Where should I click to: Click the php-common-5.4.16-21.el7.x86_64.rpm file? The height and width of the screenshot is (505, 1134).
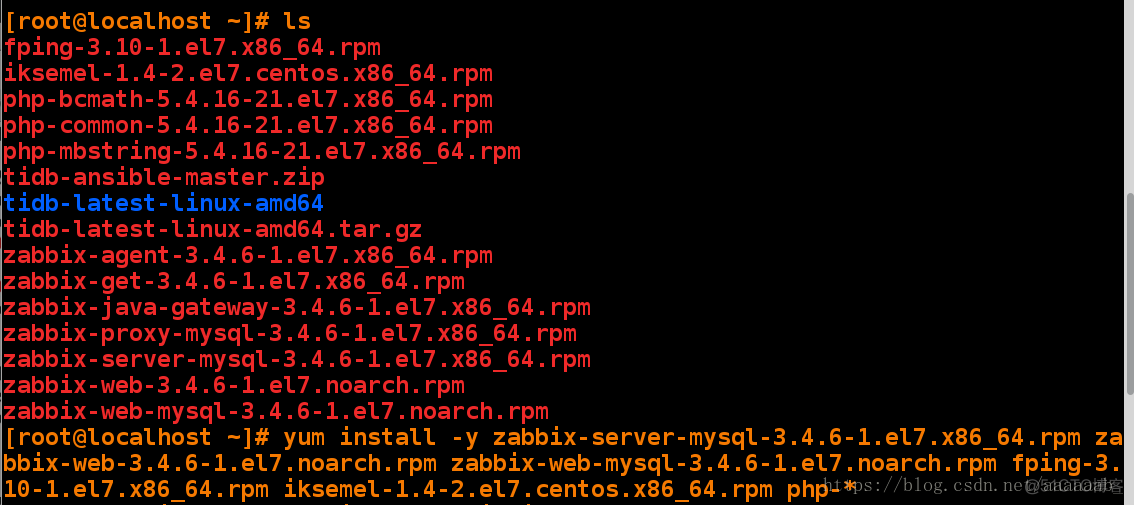click(x=248, y=126)
